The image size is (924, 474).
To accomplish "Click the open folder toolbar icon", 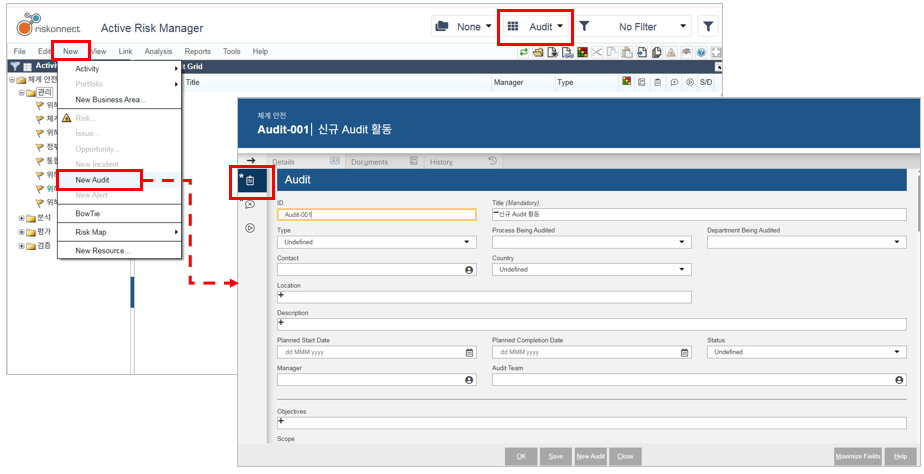I will click(x=538, y=52).
